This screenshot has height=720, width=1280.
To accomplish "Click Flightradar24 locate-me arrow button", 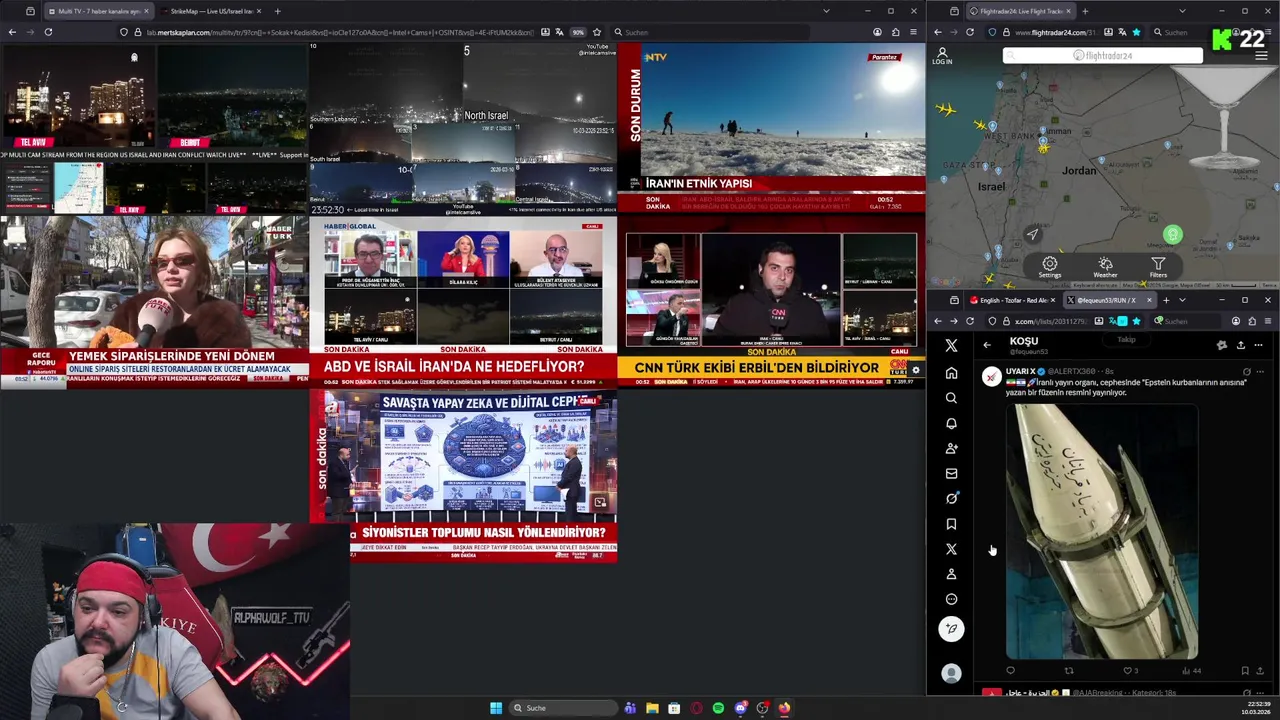I will [x=1033, y=235].
